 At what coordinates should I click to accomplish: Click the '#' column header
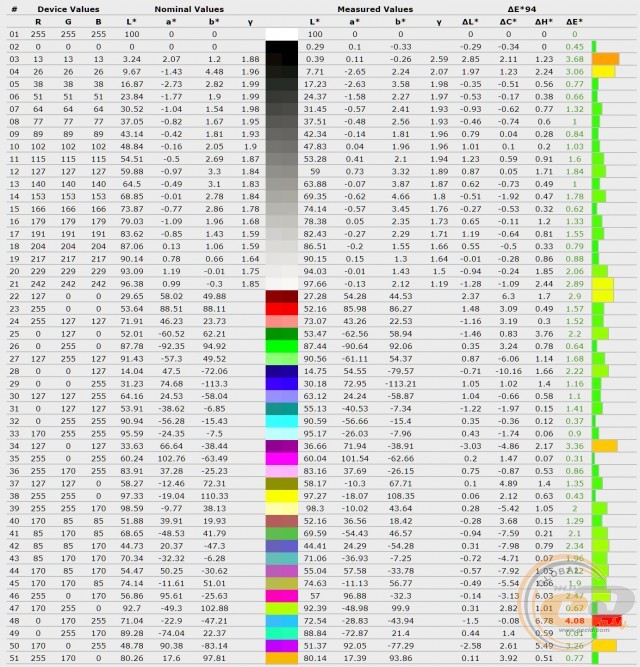(x=14, y=9)
